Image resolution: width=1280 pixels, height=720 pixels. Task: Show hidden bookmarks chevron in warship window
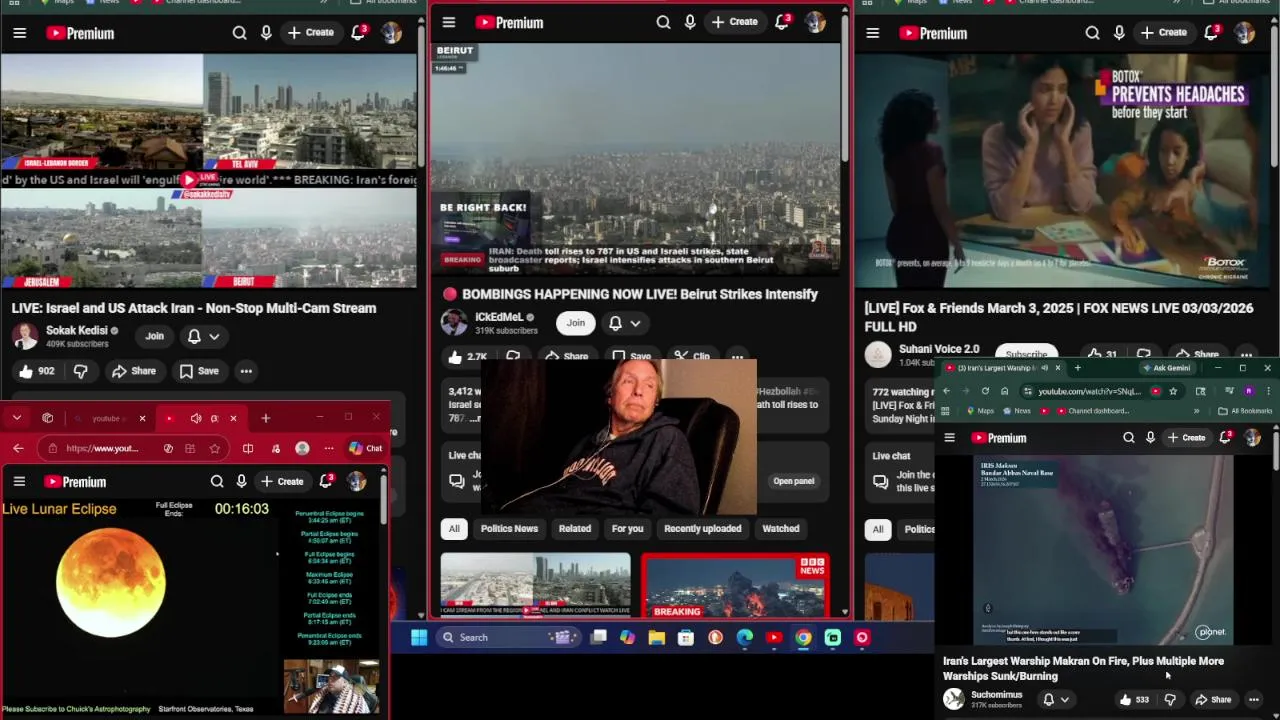point(1196,411)
